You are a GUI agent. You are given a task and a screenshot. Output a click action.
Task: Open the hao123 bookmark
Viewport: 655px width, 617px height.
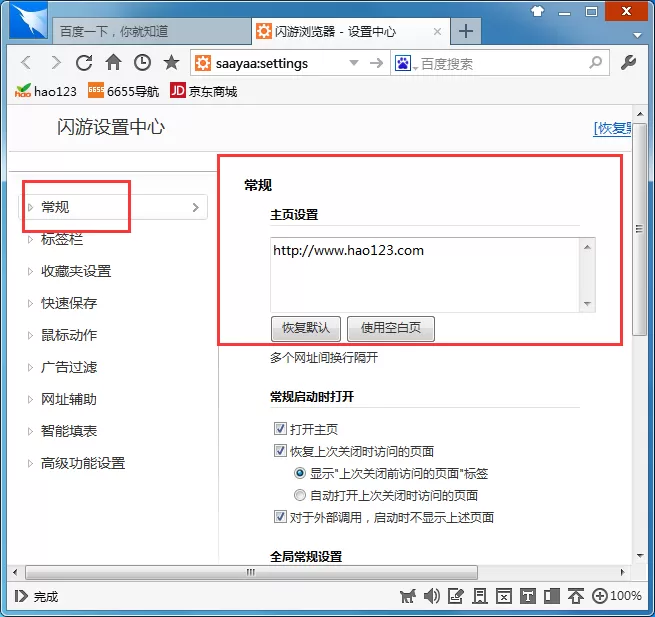pyautogui.click(x=46, y=91)
